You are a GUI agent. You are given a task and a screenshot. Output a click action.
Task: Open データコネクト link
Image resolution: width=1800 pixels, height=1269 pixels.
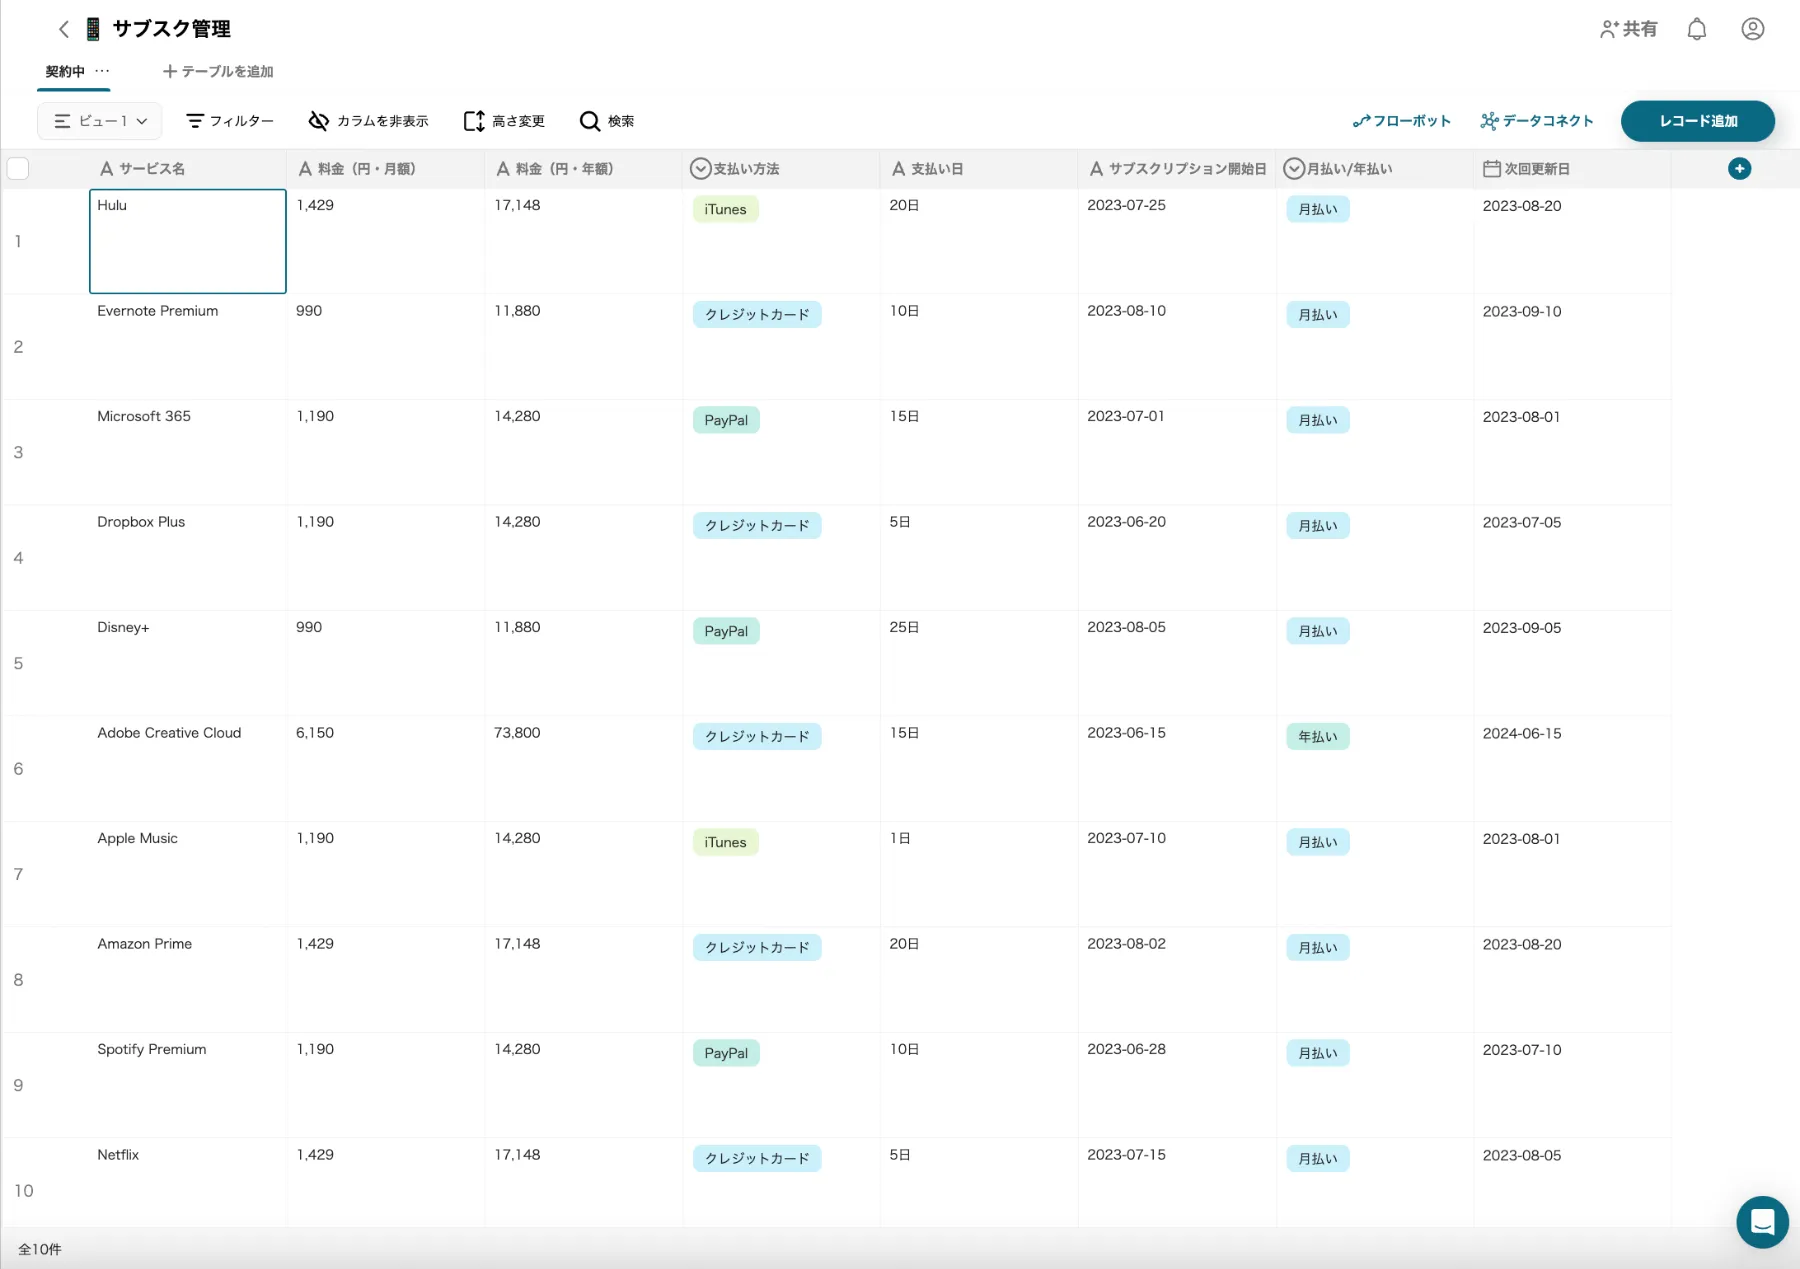click(1537, 121)
